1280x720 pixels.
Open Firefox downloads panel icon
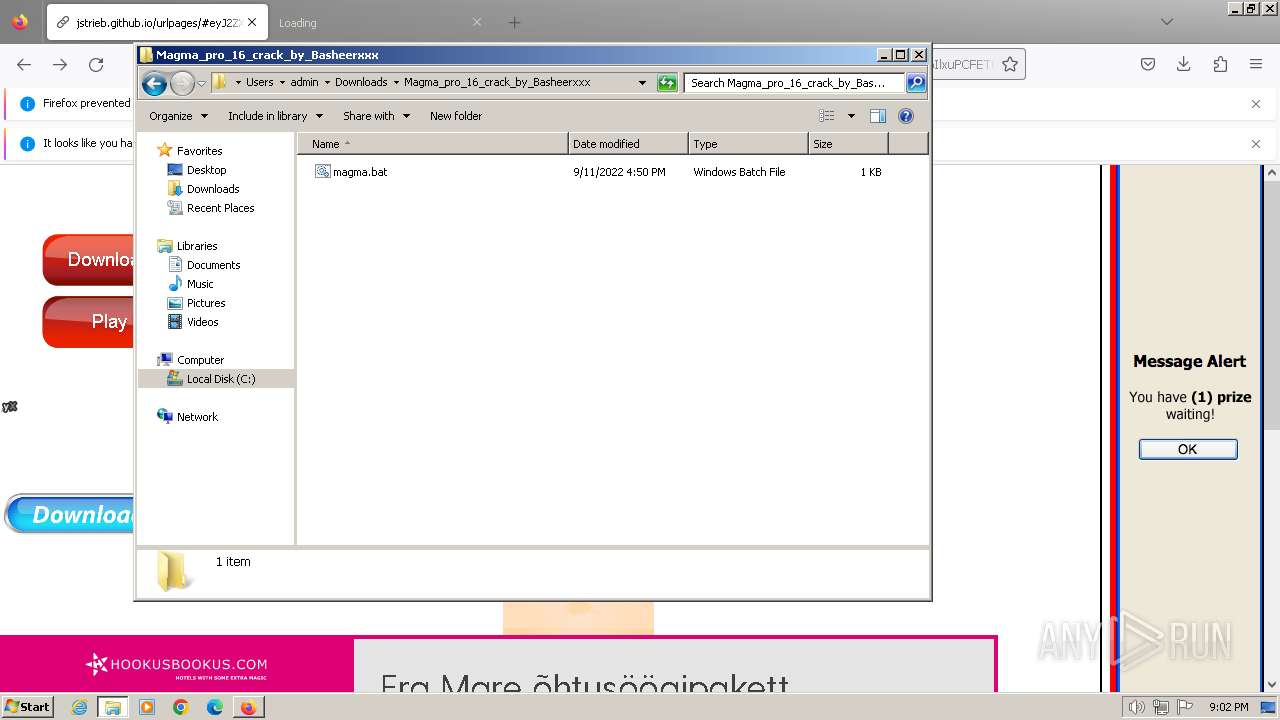[x=1184, y=64]
